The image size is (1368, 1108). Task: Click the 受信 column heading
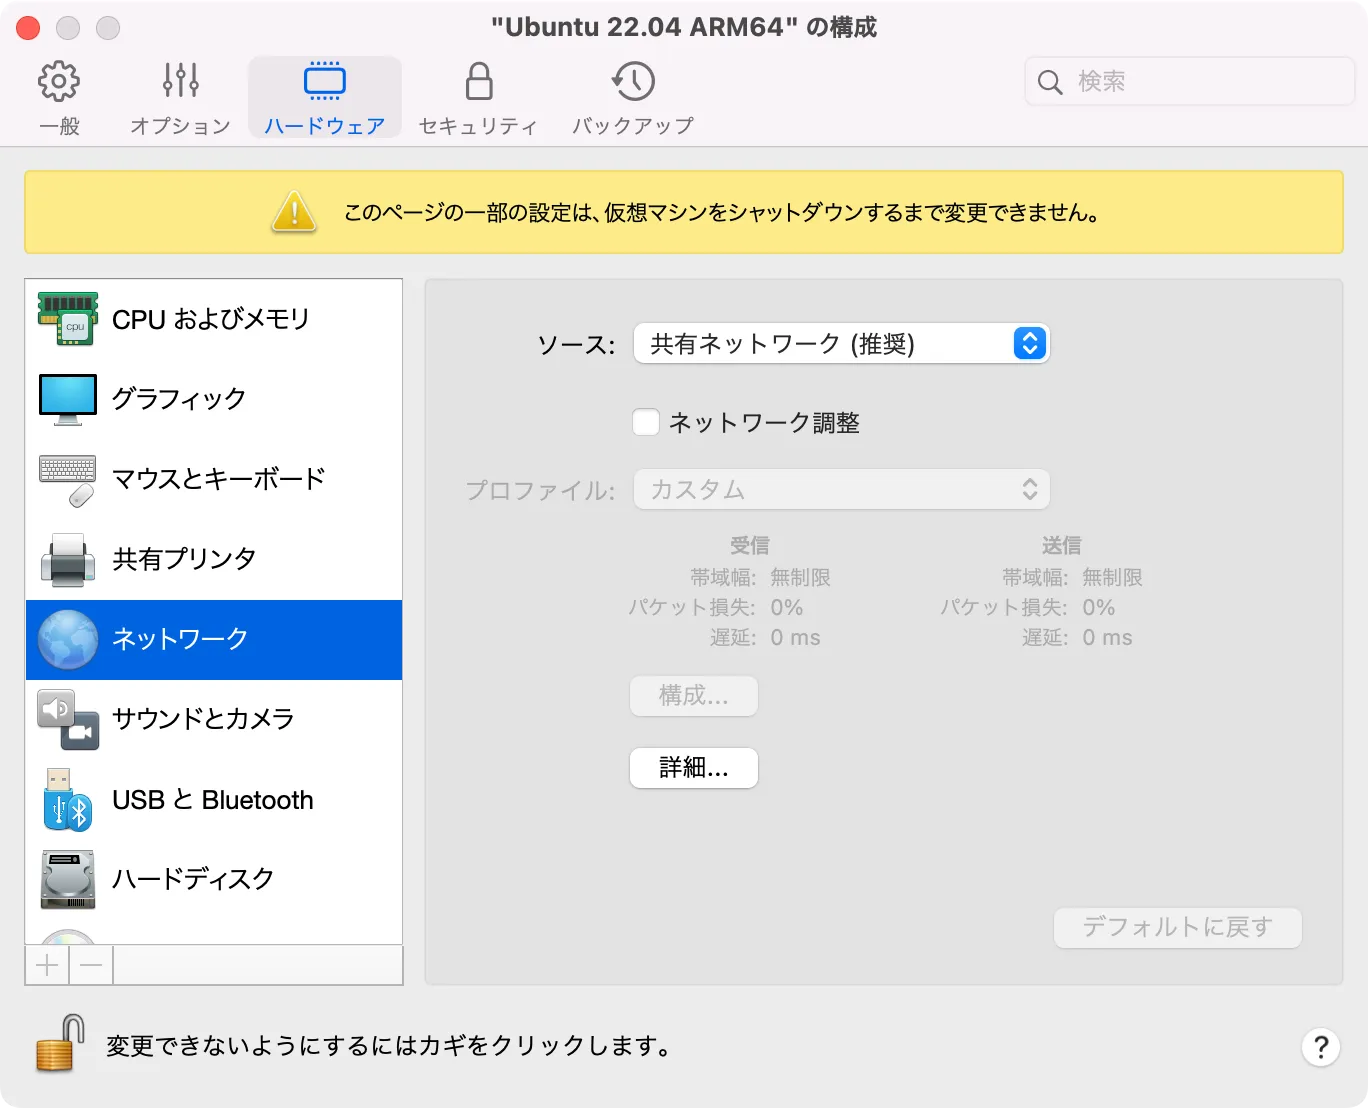click(x=750, y=546)
